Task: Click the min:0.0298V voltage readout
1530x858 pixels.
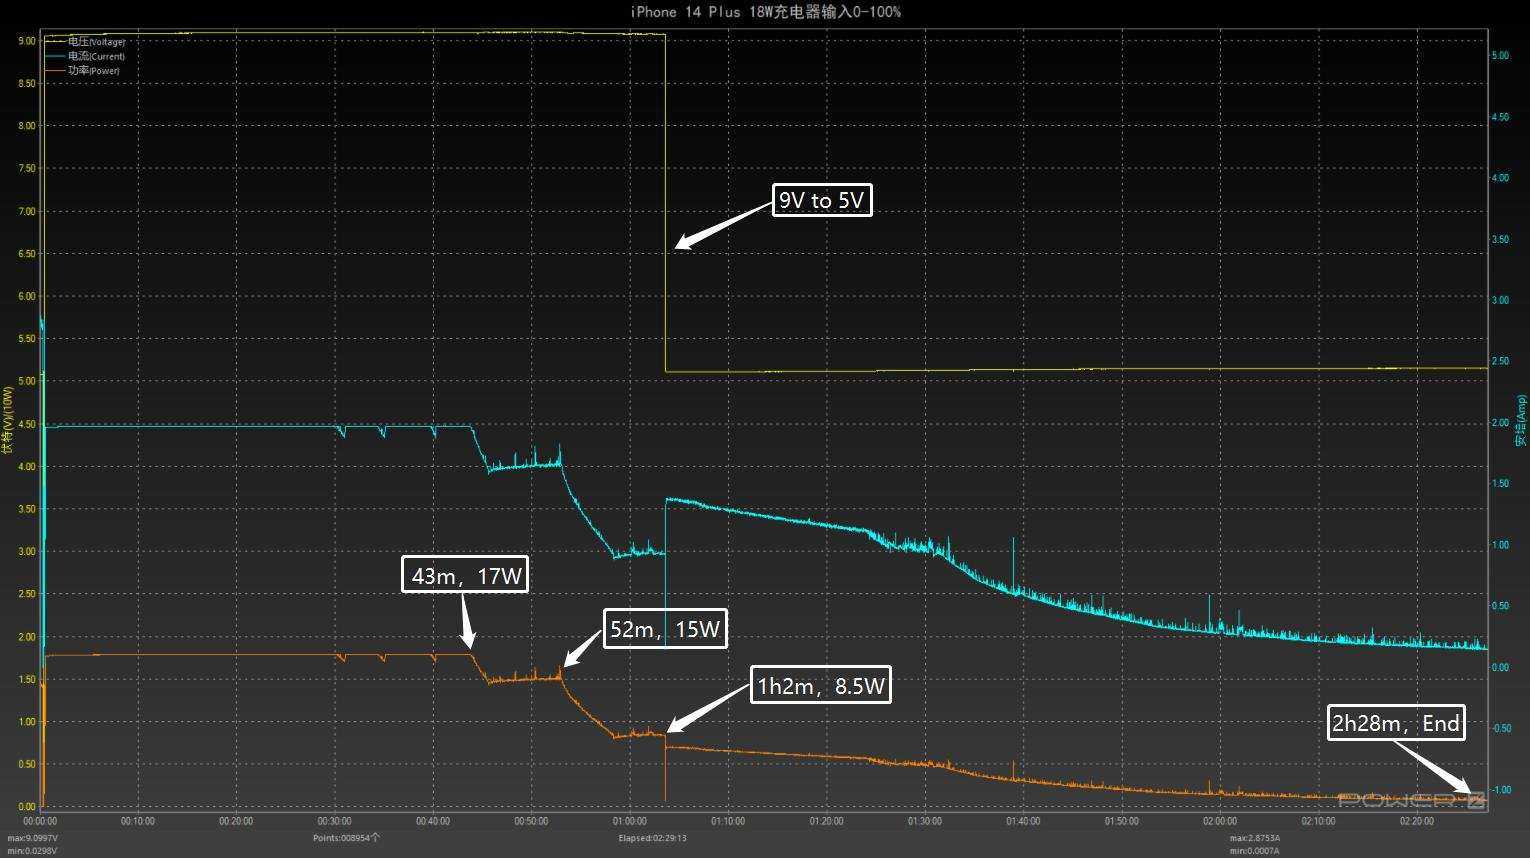Action: [33, 851]
